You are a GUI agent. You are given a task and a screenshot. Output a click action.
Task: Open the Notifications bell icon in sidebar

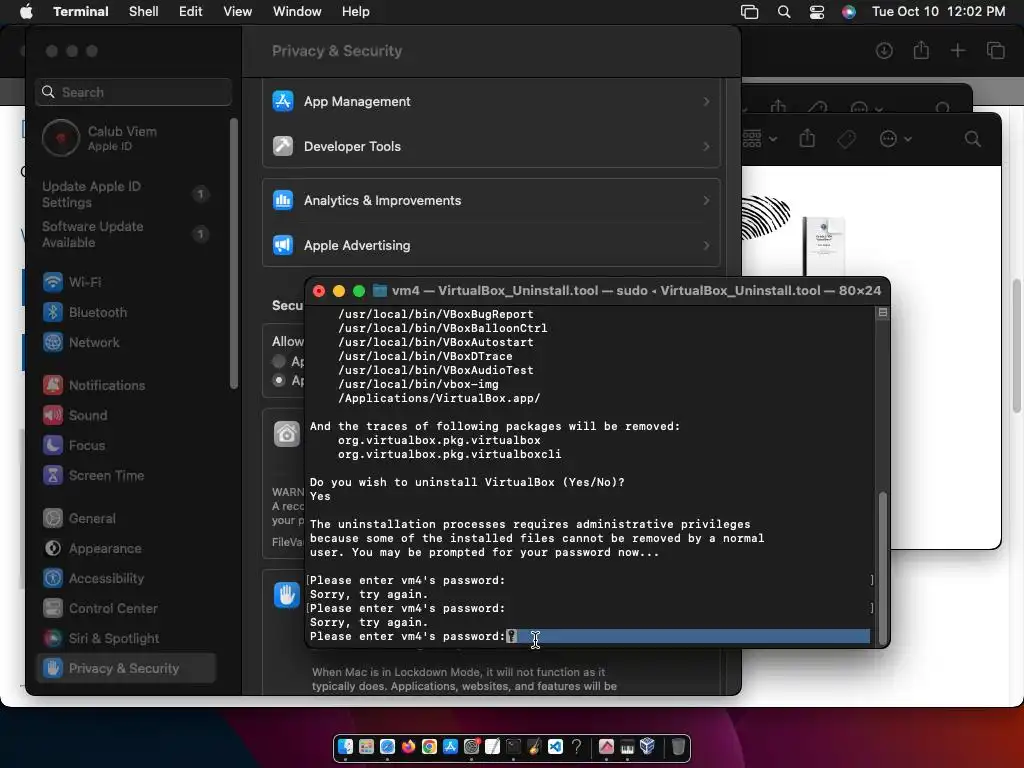click(x=53, y=385)
